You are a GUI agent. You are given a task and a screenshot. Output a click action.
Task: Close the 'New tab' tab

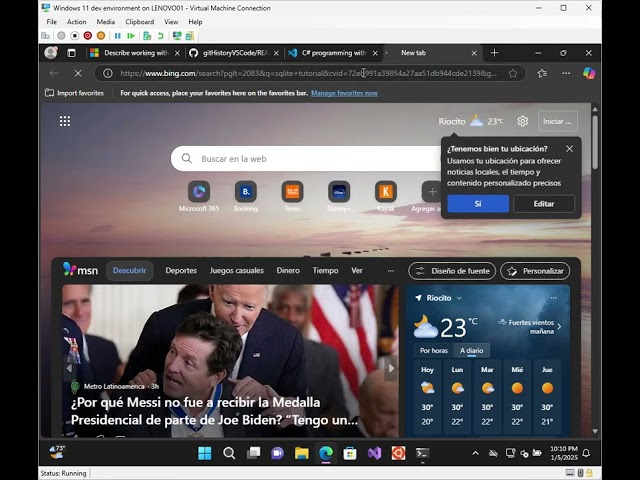point(474,53)
